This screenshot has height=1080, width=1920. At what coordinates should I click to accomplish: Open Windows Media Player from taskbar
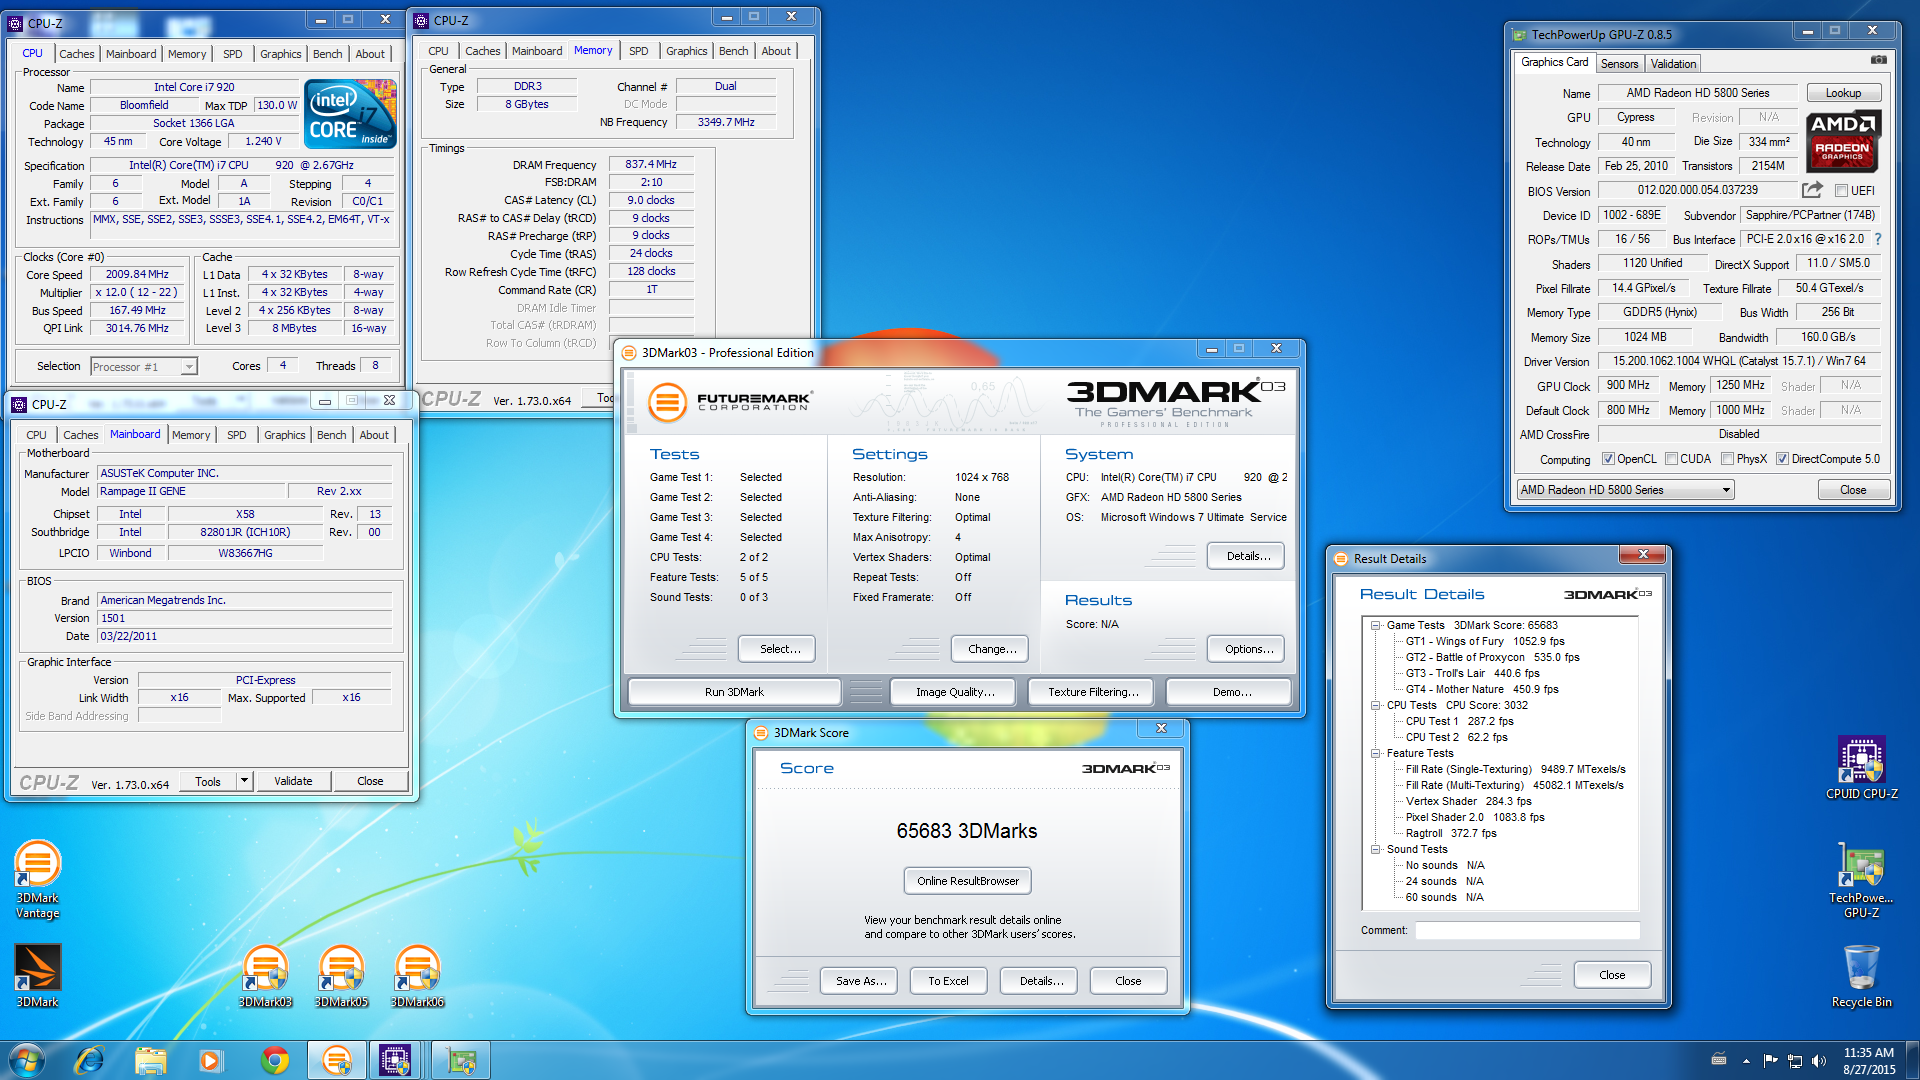(x=210, y=1060)
